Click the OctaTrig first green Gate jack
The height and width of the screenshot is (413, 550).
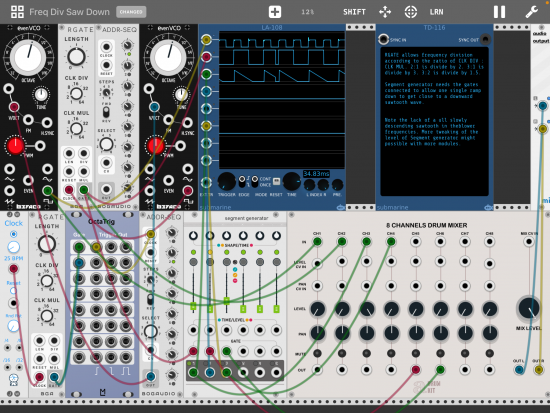tap(79, 247)
